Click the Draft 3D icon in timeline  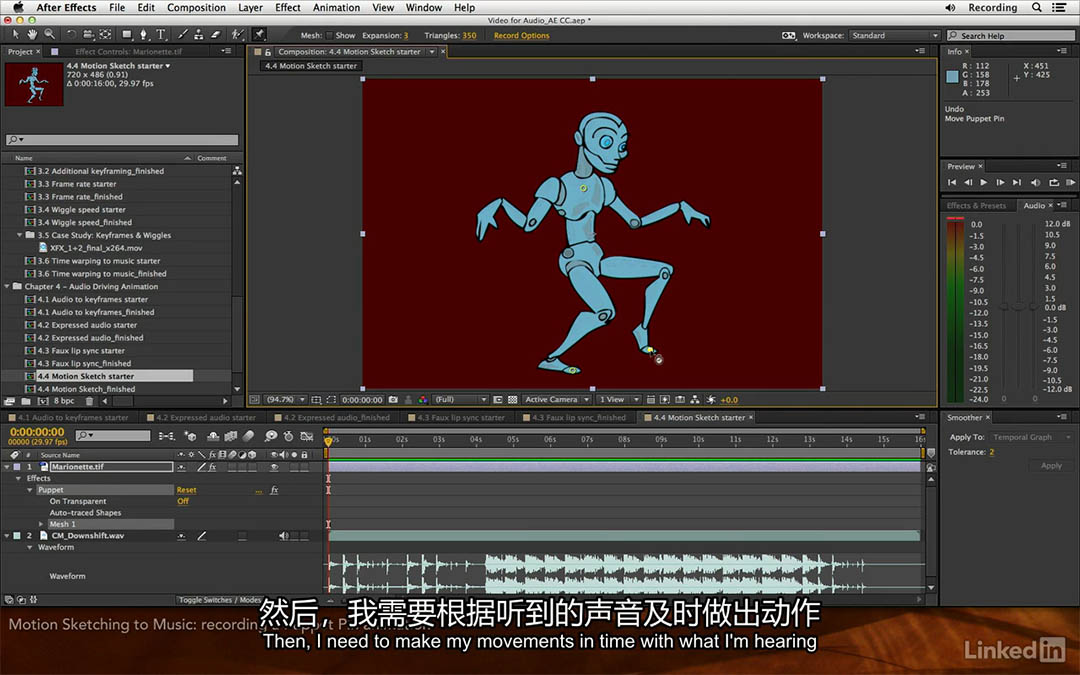pyautogui.click(x=191, y=436)
